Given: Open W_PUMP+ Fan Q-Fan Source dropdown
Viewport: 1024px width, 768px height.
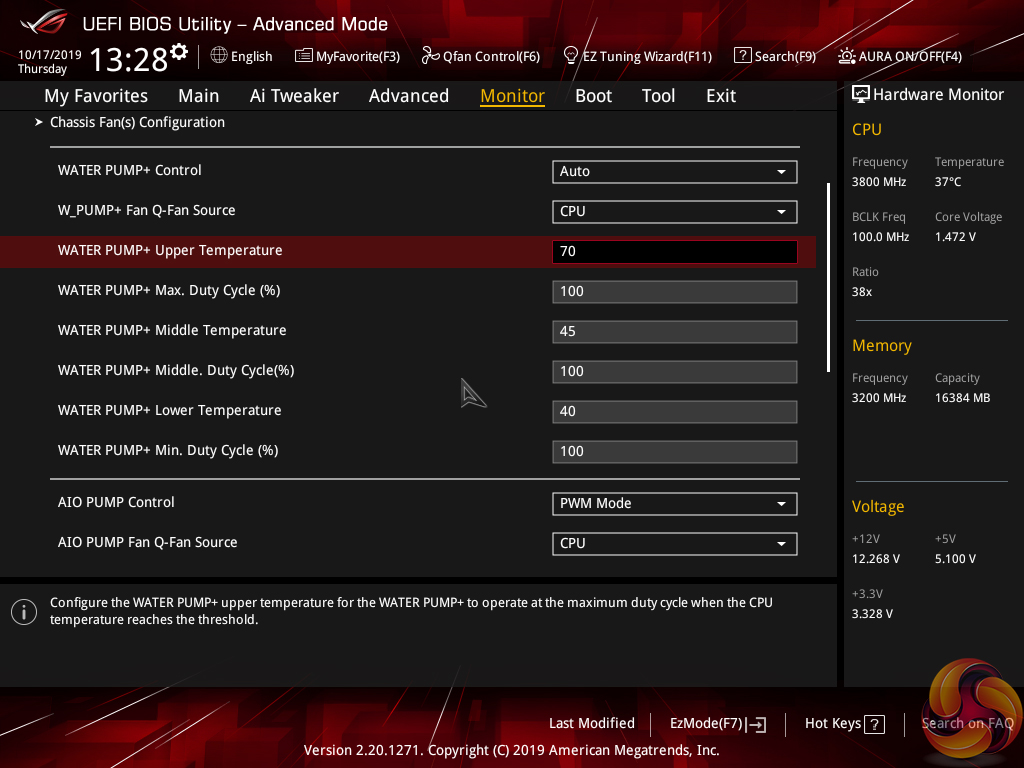Looking at the screenshot, I should [675, 212].
